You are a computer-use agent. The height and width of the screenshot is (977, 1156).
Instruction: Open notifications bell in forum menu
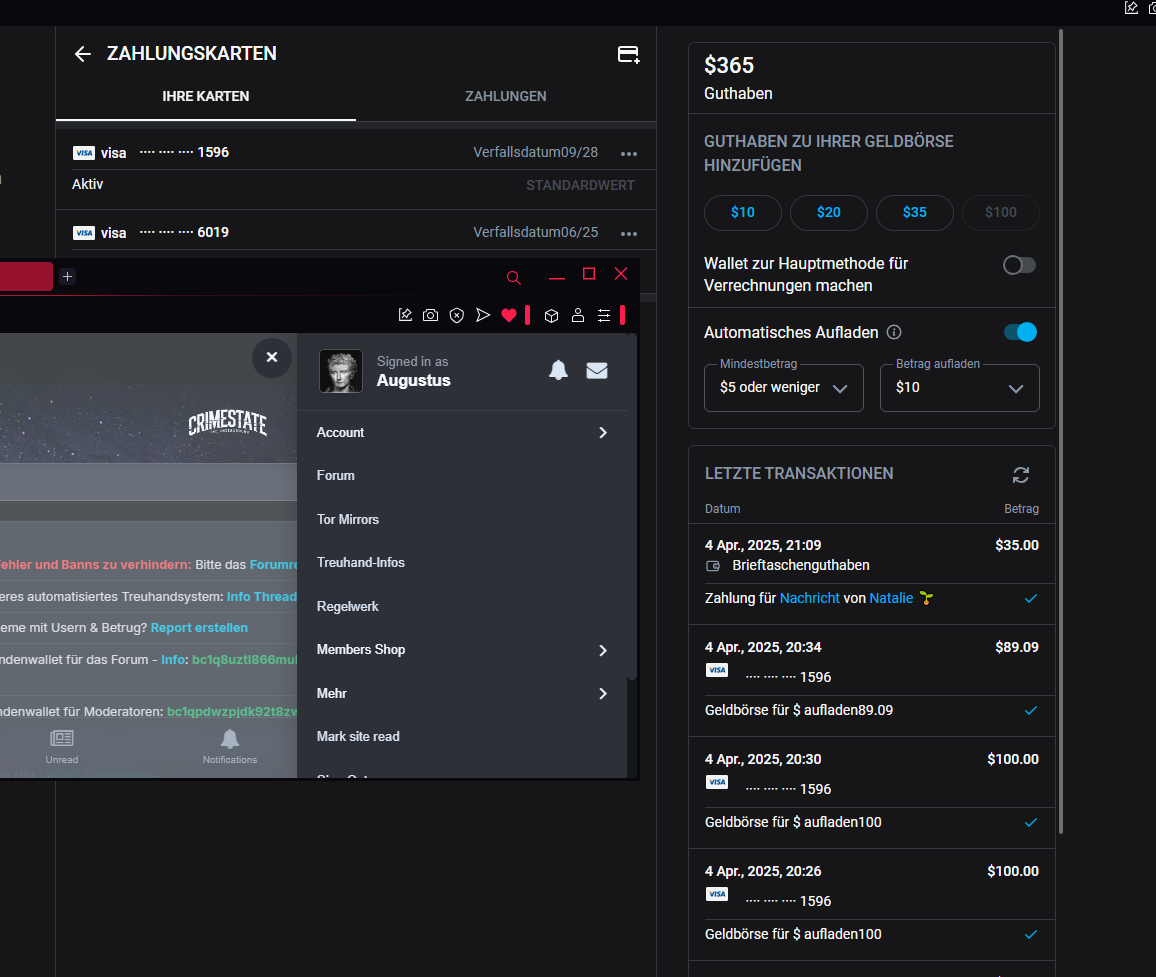point(559,370)
